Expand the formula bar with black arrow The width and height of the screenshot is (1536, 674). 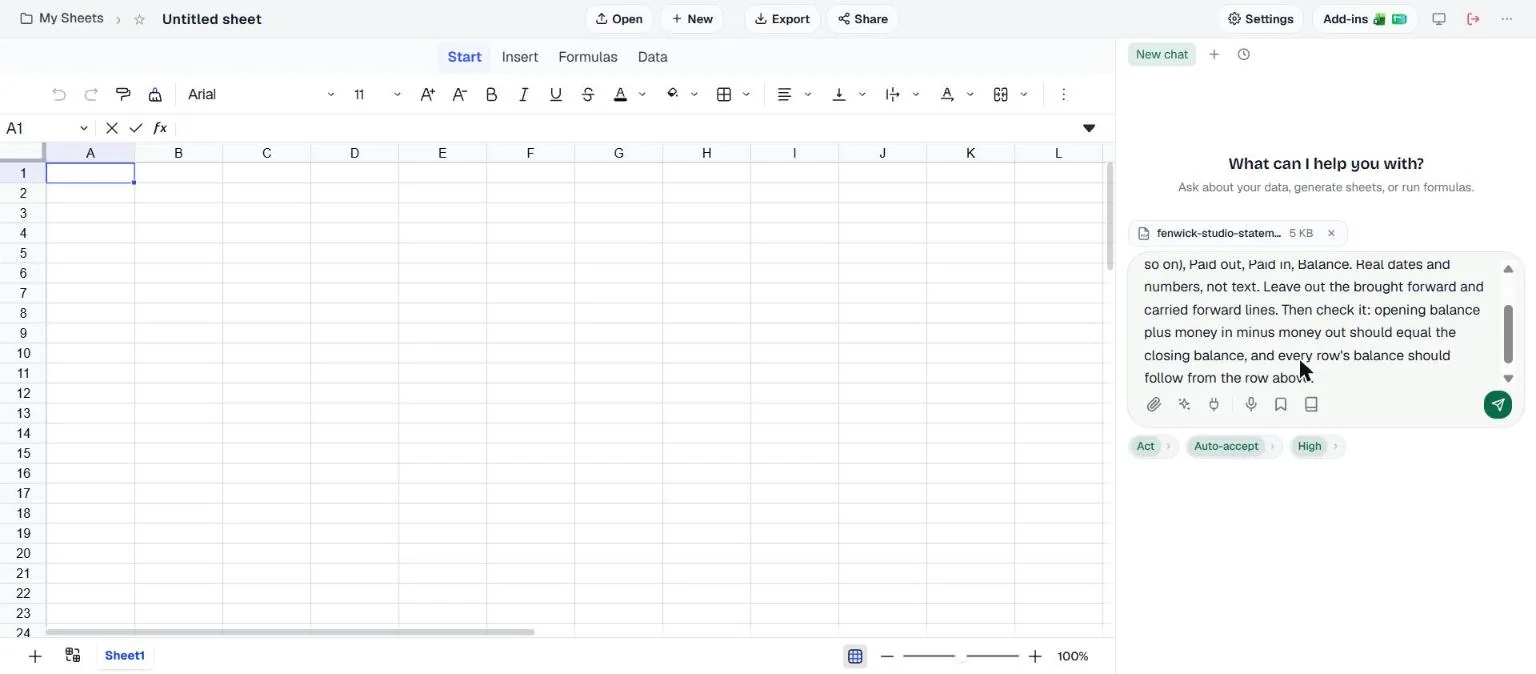coord(1089,128)
